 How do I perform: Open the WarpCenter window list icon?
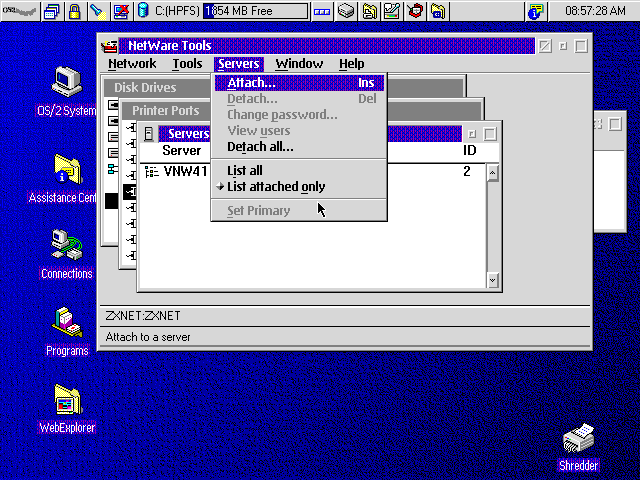(x=52, y=11)
